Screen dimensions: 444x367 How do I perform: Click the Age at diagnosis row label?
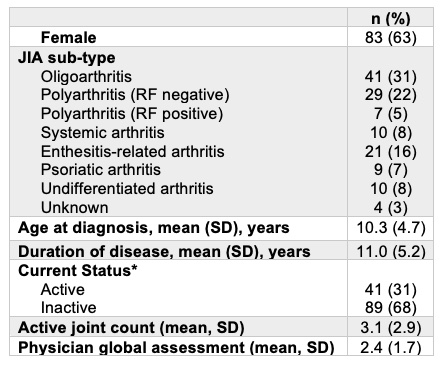point(154,228)
